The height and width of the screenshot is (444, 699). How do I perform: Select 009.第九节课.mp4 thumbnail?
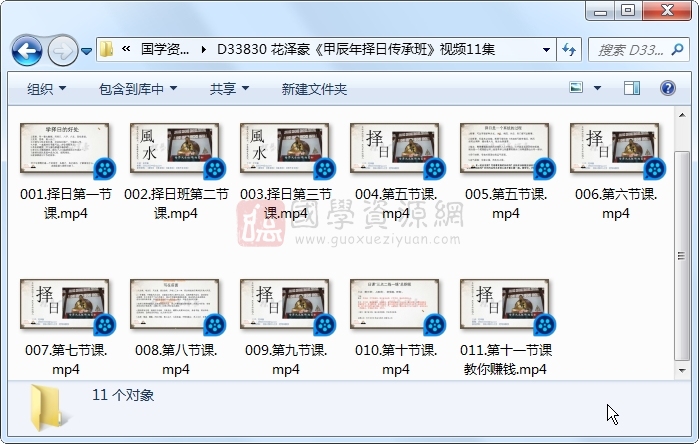[284, 304]
